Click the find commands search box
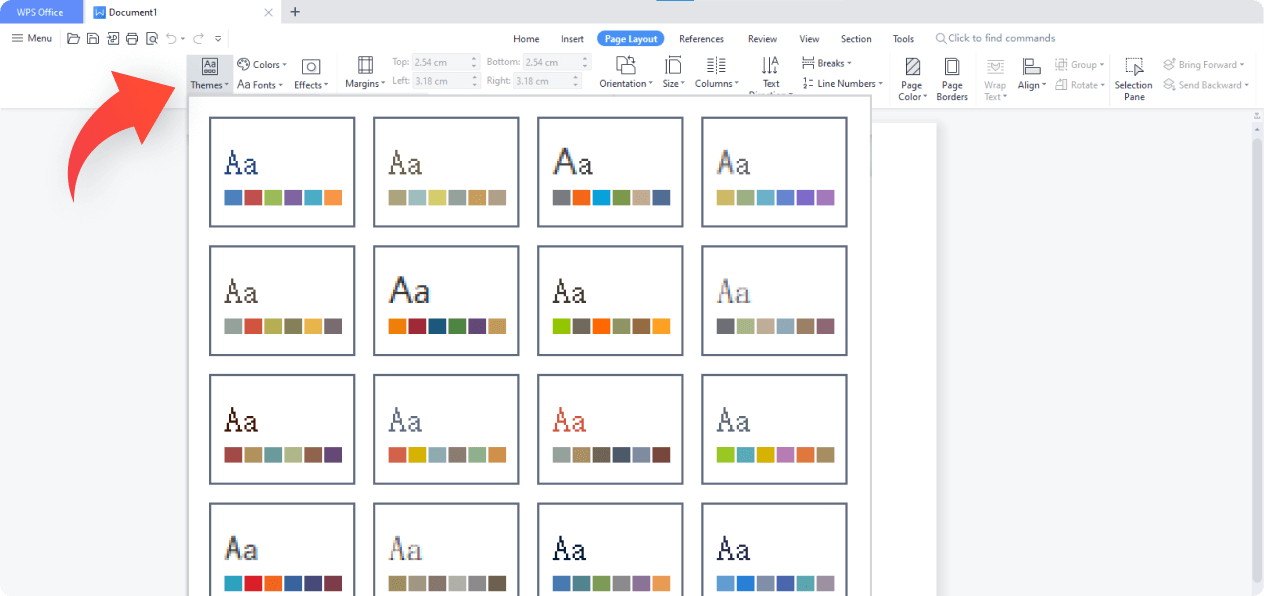 coord(1000,38)
